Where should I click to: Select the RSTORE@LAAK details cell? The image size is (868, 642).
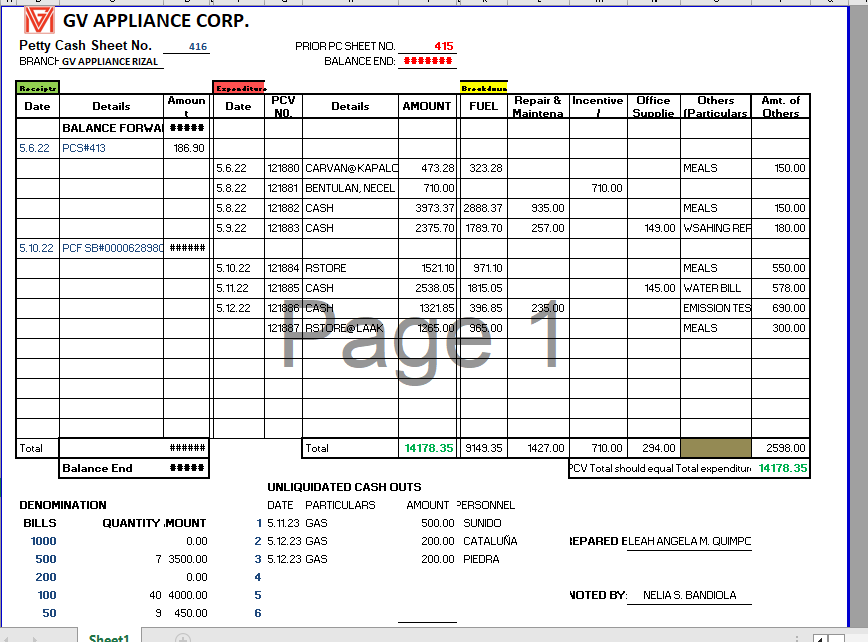[350, 328]
